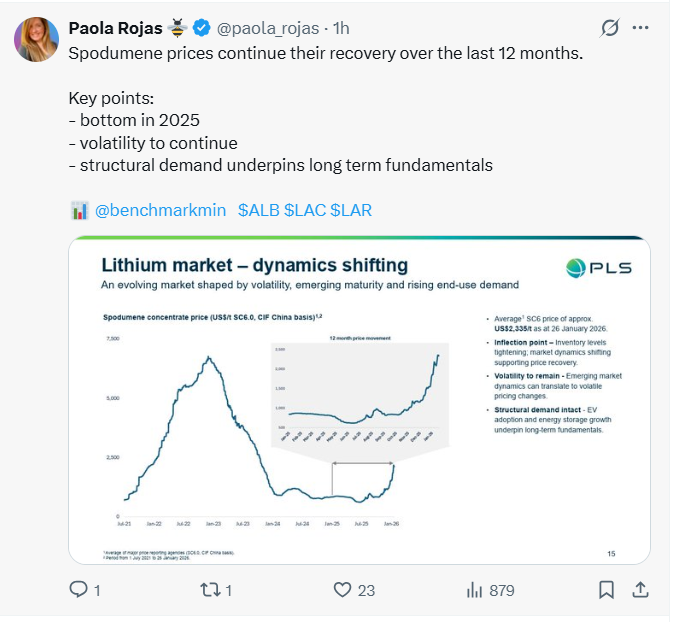Open the lithium market chart image
The height and width of the screenshot is (622, 677).
click(359, 400)
